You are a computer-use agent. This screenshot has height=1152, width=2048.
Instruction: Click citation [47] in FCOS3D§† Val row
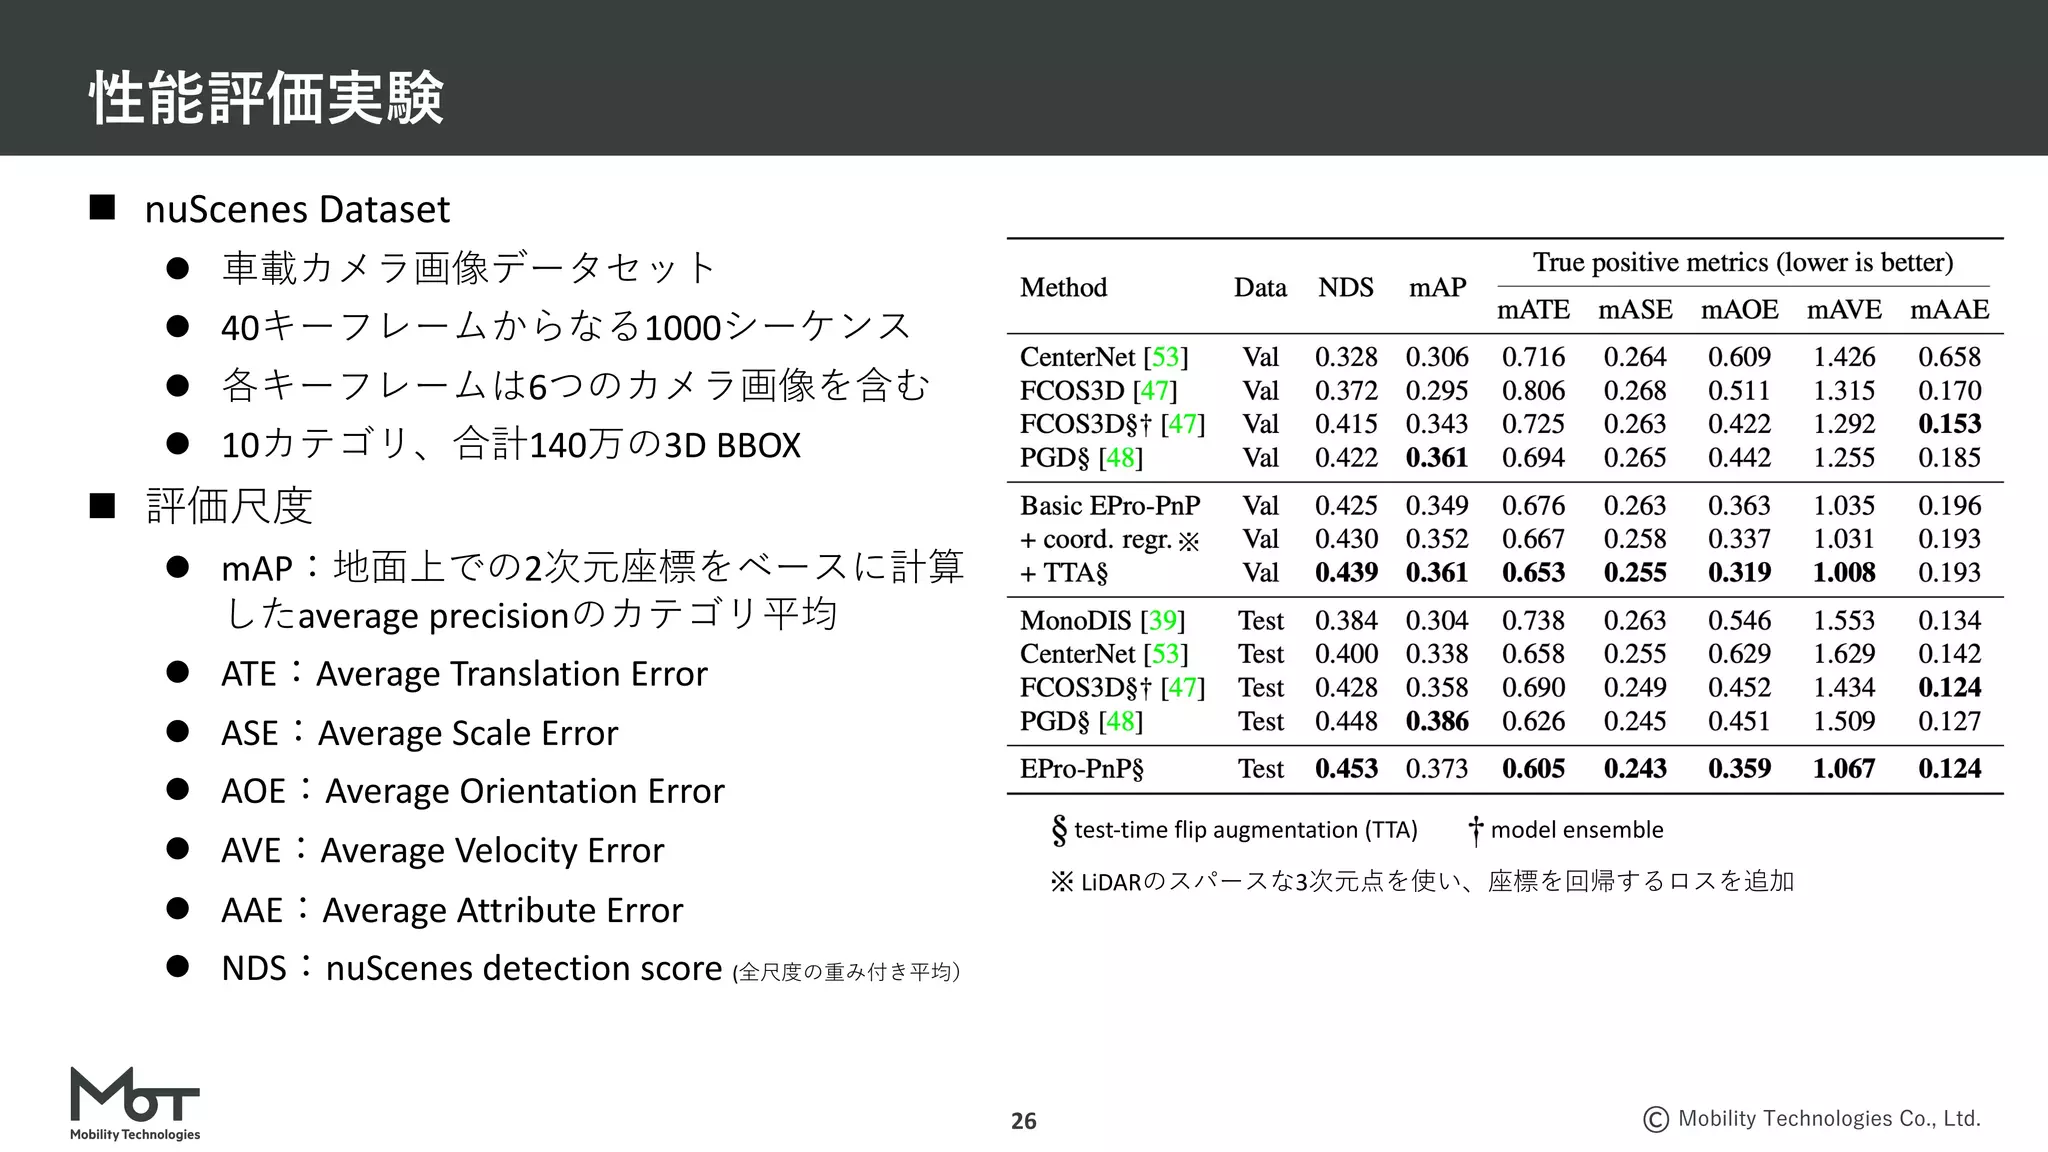click(x=1182, y=424)
